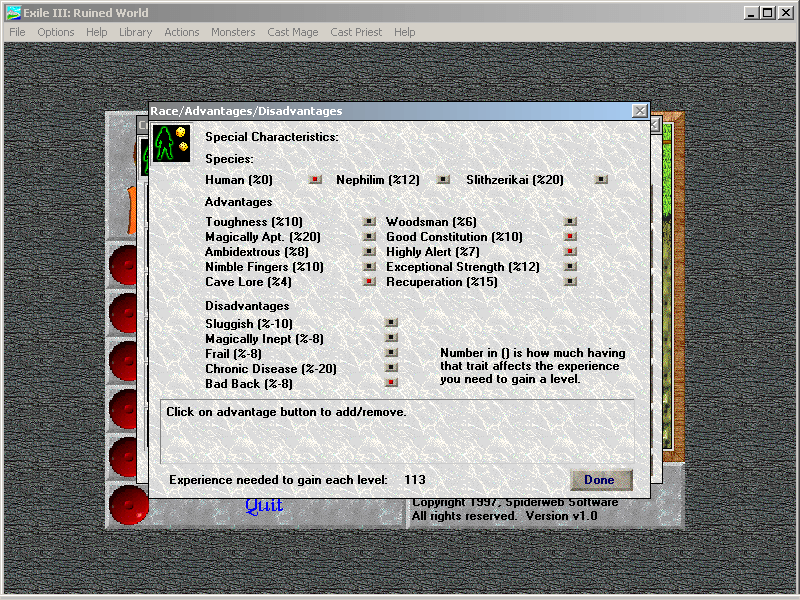Toggle the Toughness advantage
Screen dimensions: 800x600
point(369,221)
